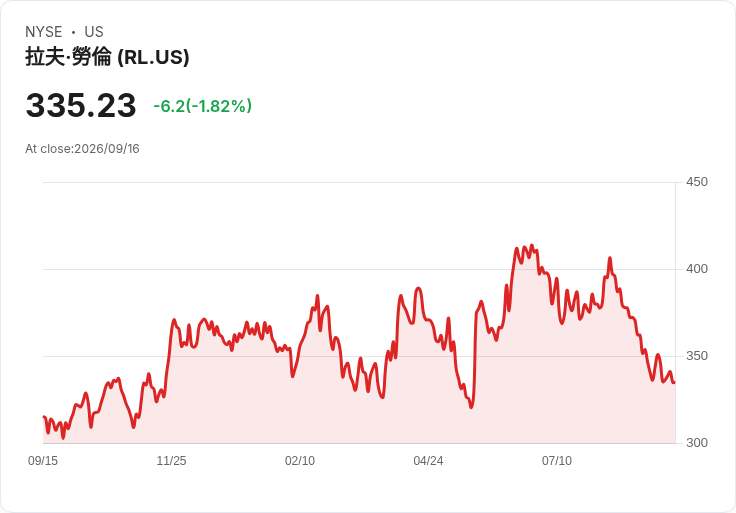
Task: Click the 11/25 date label on x-axis
Action: coord(171,461)
